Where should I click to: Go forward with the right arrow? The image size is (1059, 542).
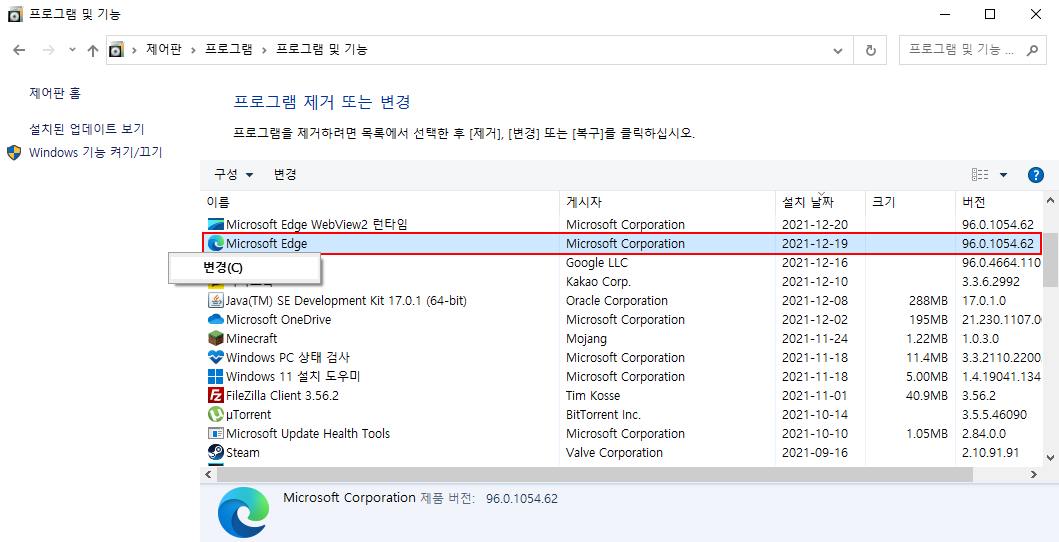tap(49, 50)
